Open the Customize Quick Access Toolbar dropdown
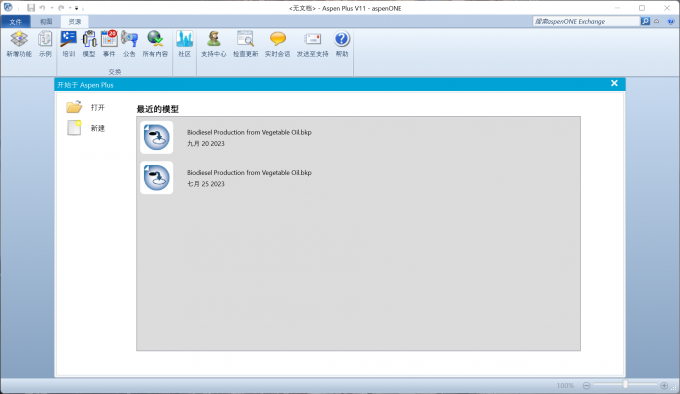This screenshot has width=680, height=394. tap(76, 8)
